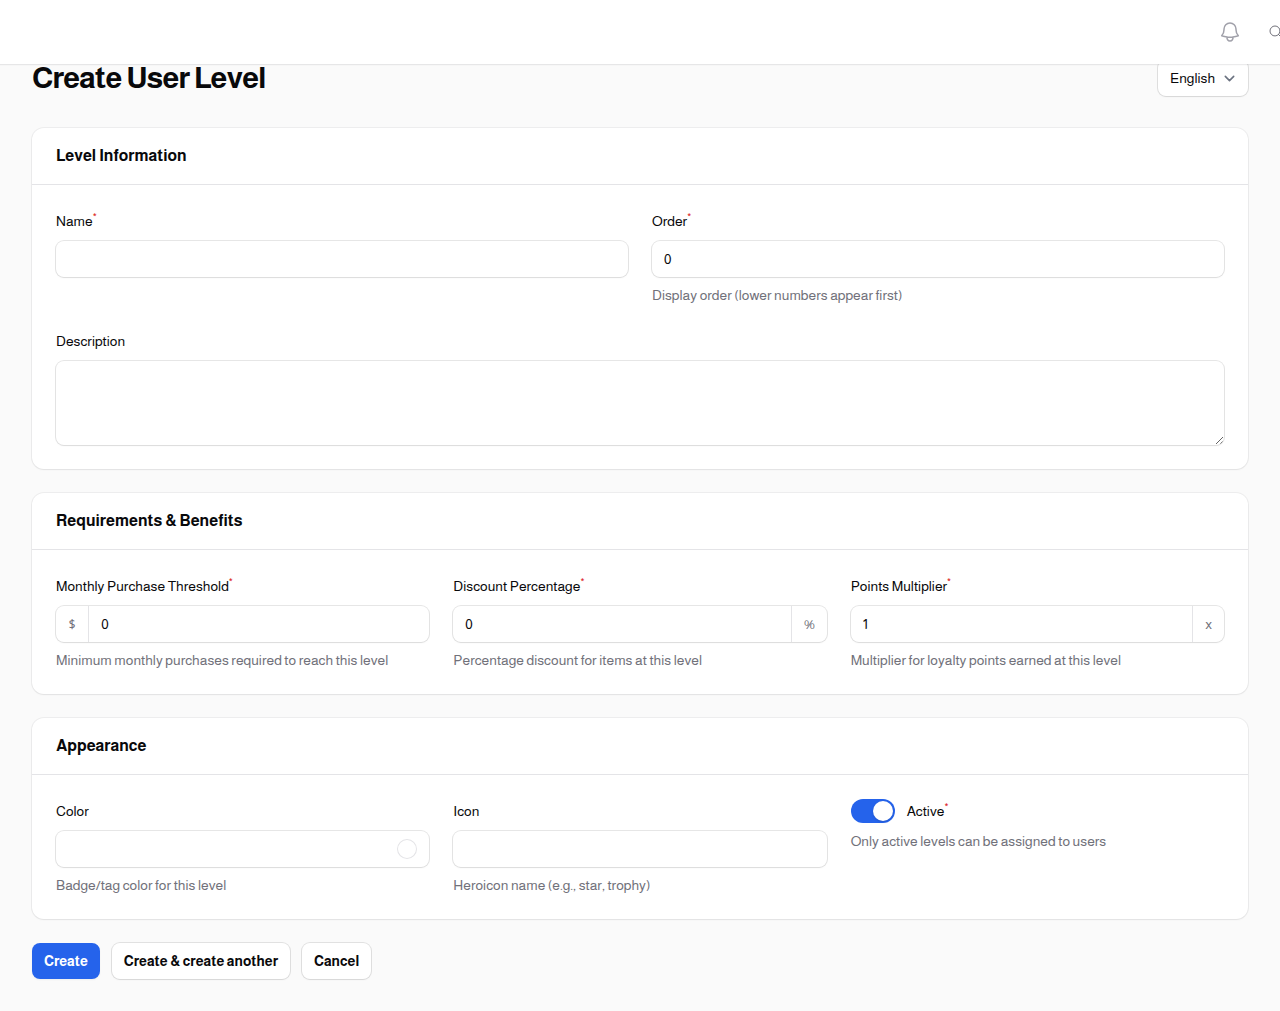Click the Icon heroicon name field
The width and height of the screenshot is (1280, 1011).
(640, 848)
